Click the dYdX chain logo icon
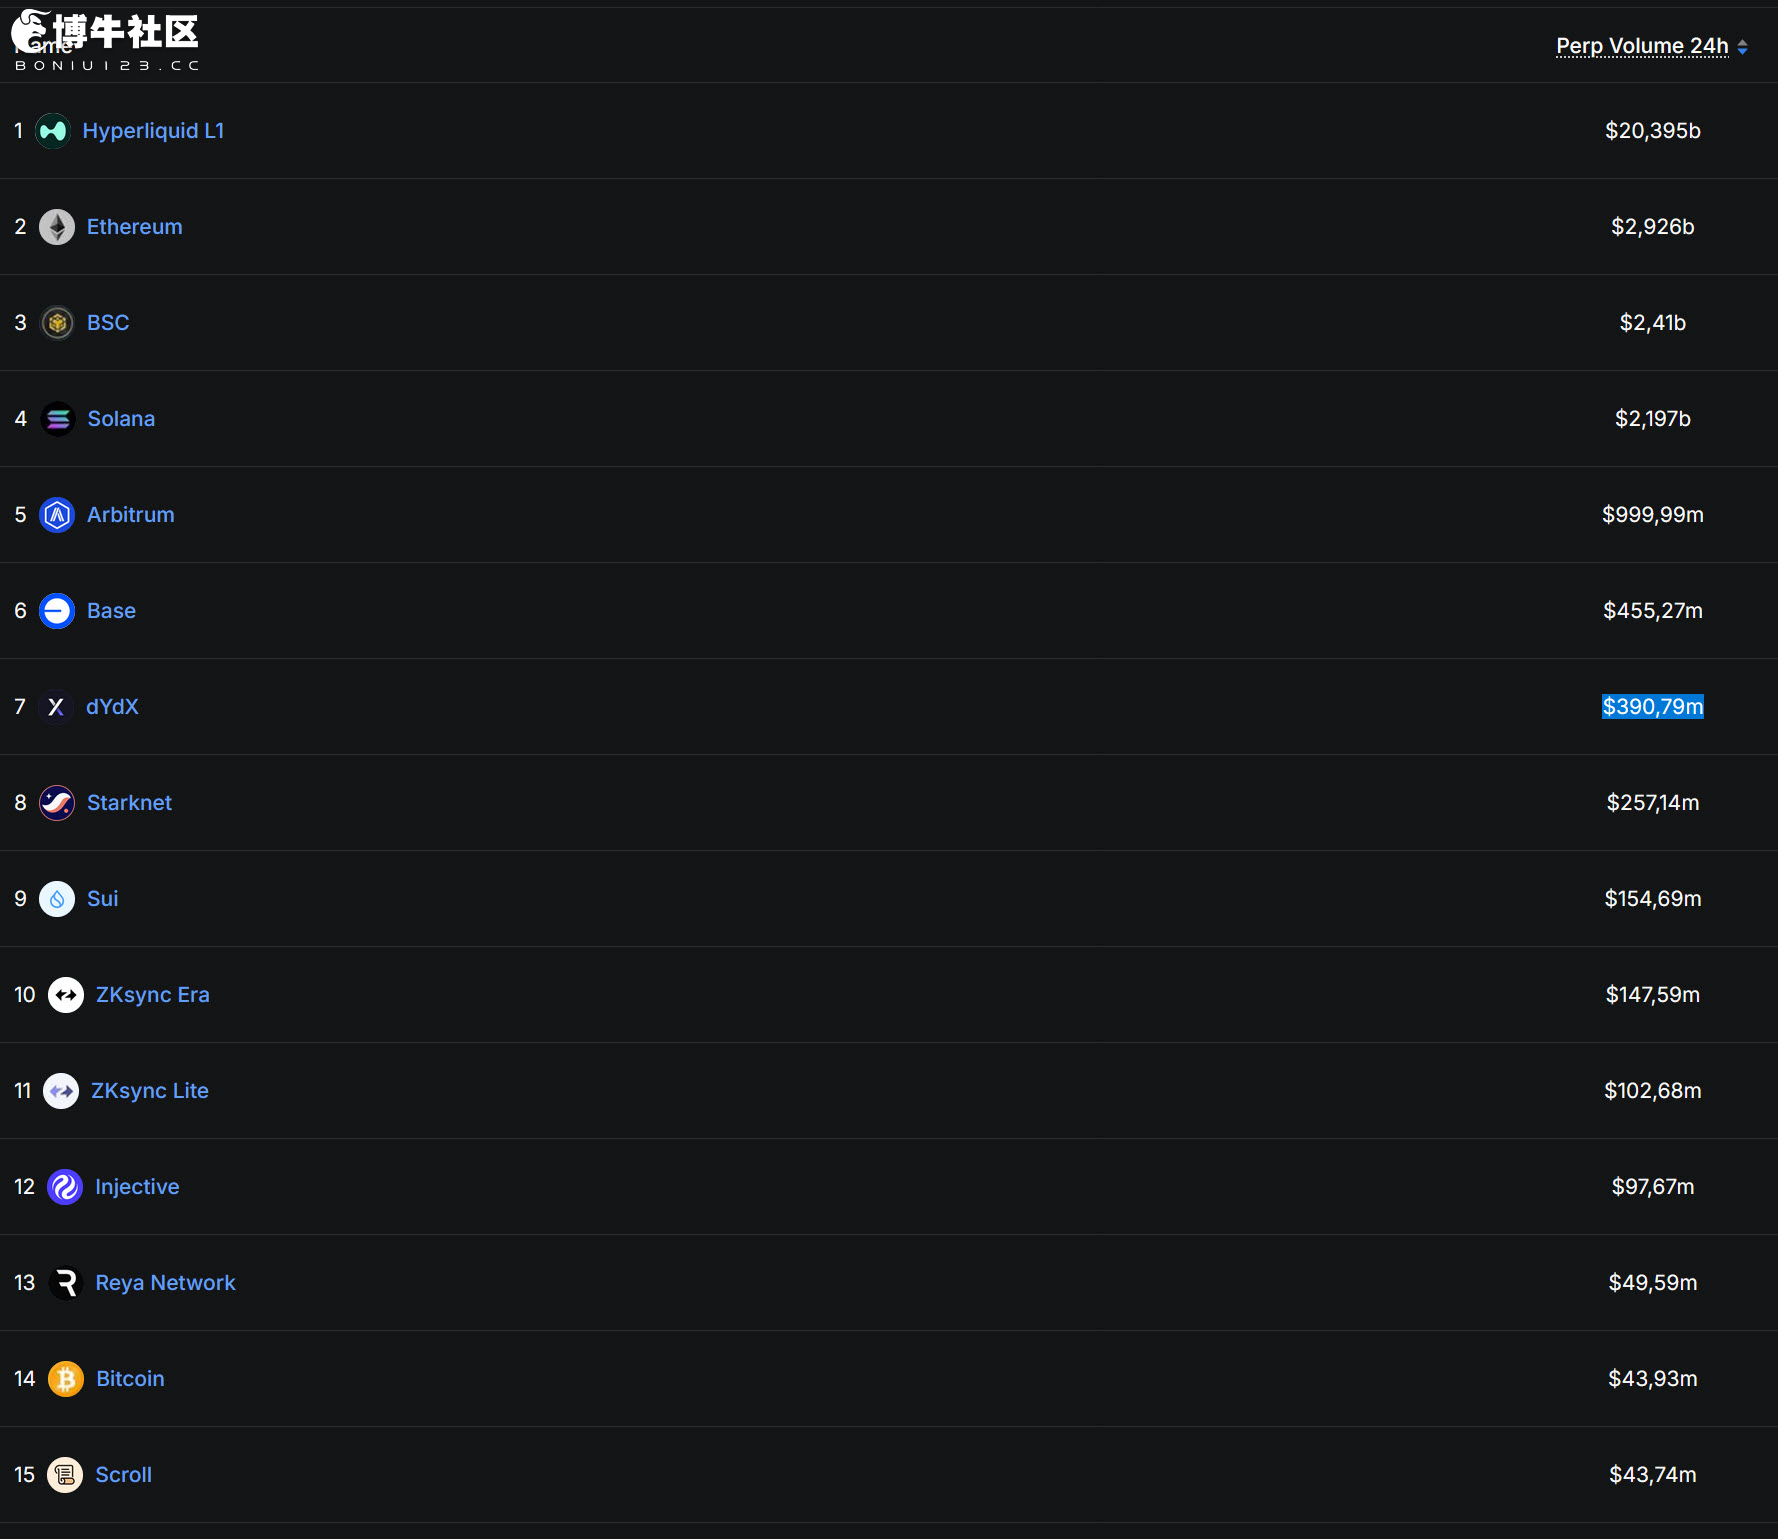 pos(56,707)
